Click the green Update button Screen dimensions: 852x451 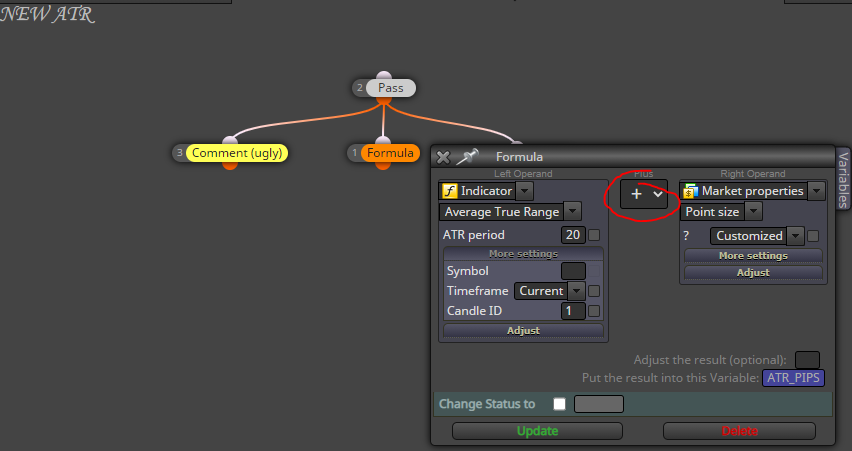click(x=537, y=431)
